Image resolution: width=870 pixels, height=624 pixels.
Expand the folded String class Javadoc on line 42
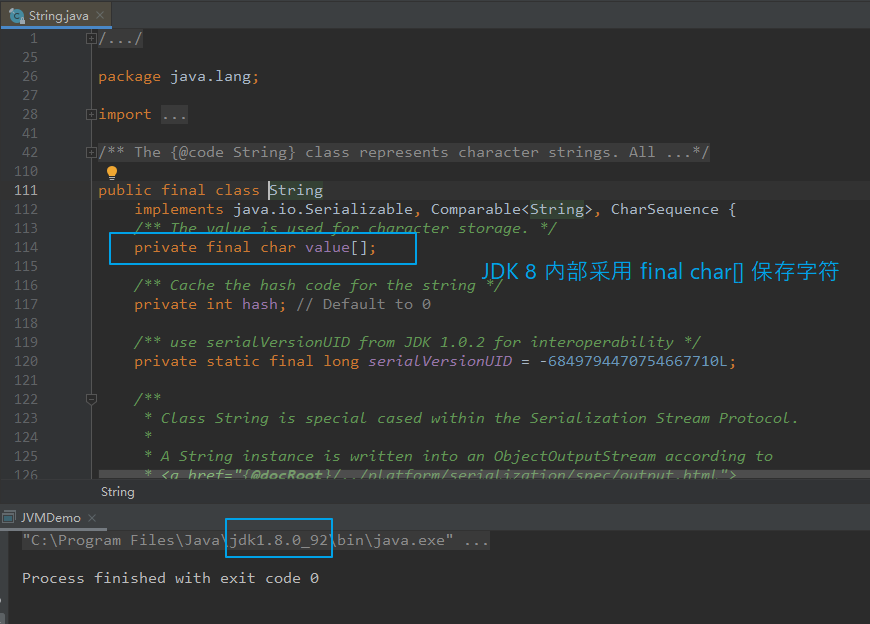click(91, 152)
